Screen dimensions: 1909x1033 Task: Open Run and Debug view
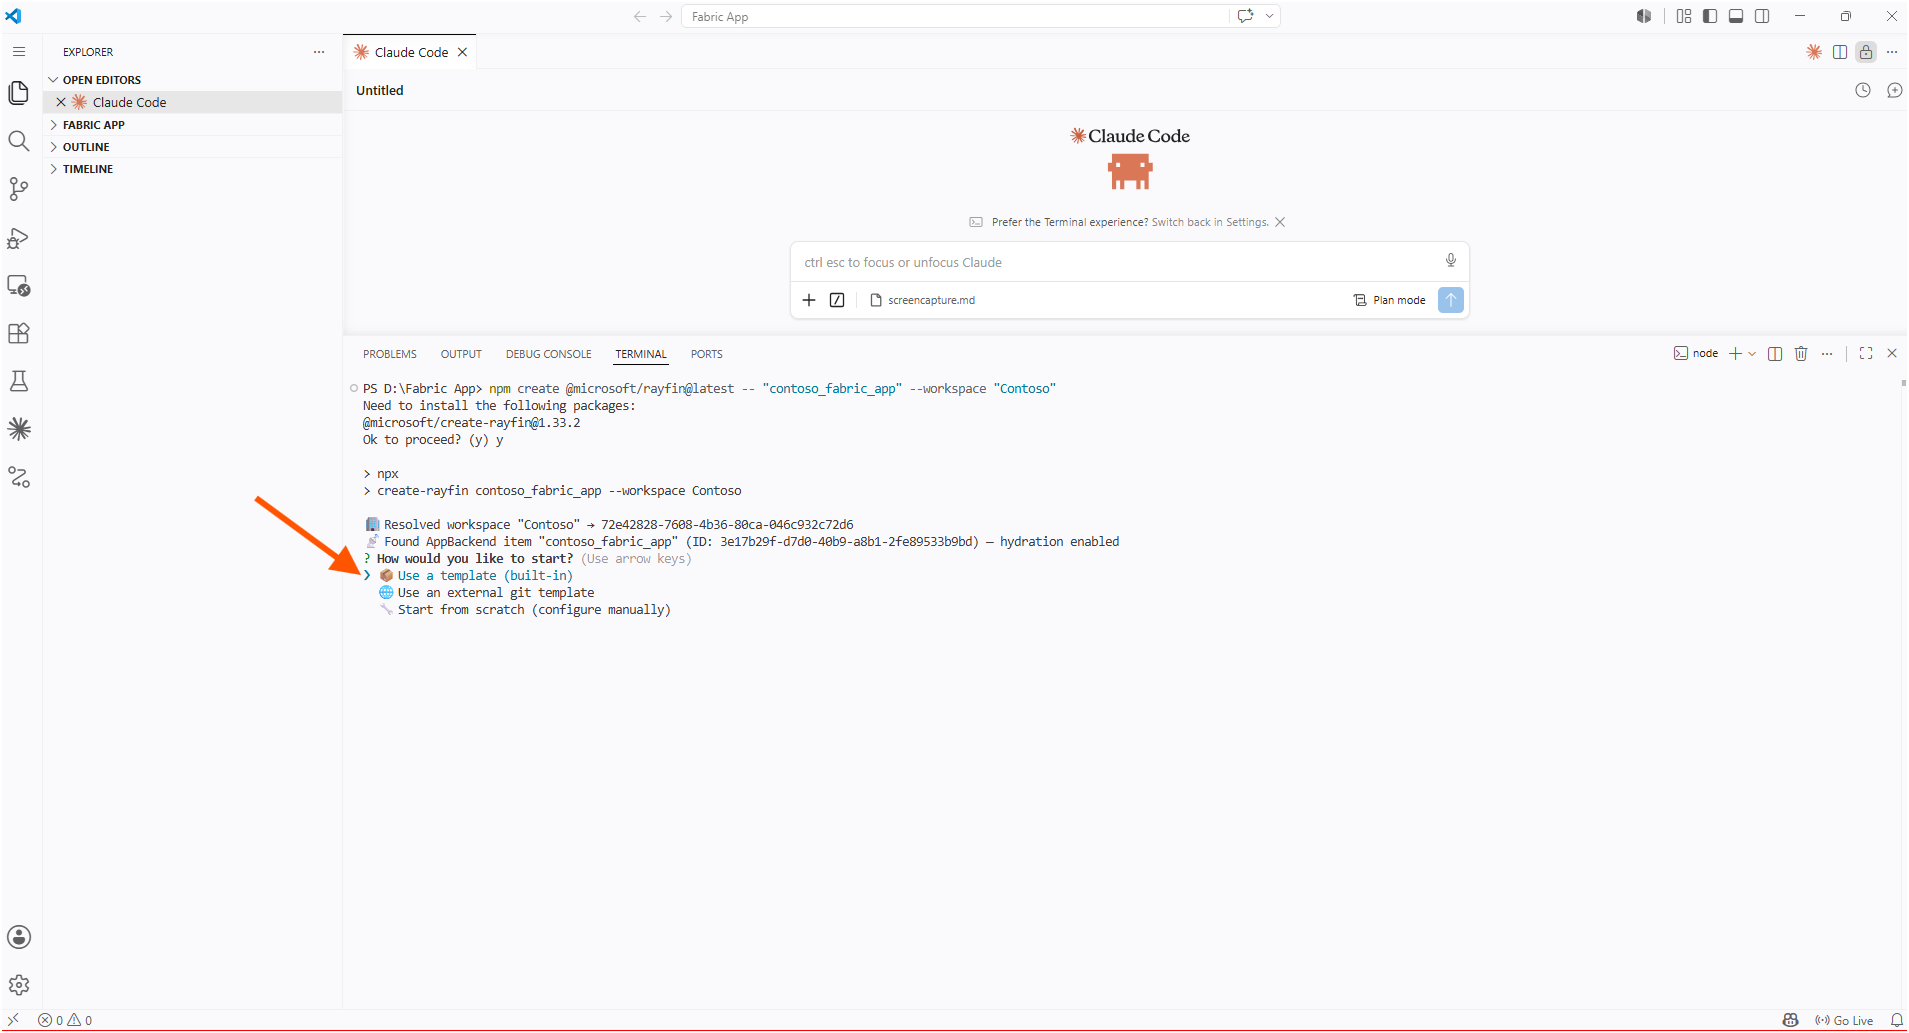(19, 237)
